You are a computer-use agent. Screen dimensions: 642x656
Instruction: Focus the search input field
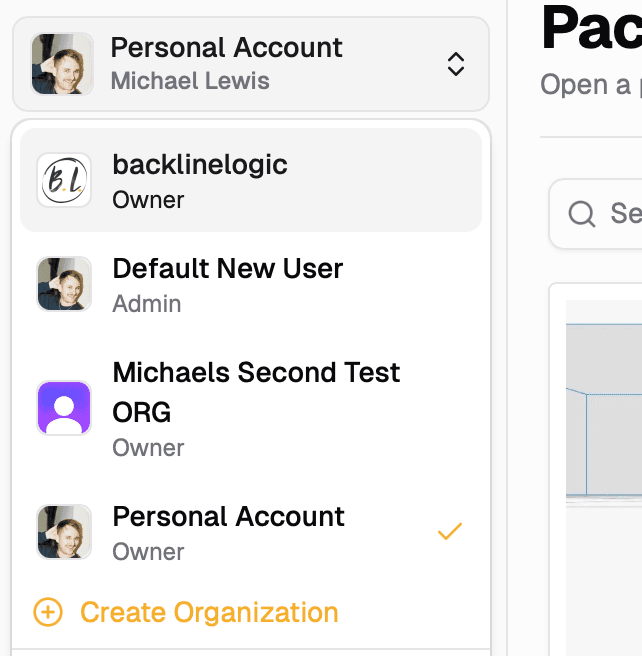620,213
